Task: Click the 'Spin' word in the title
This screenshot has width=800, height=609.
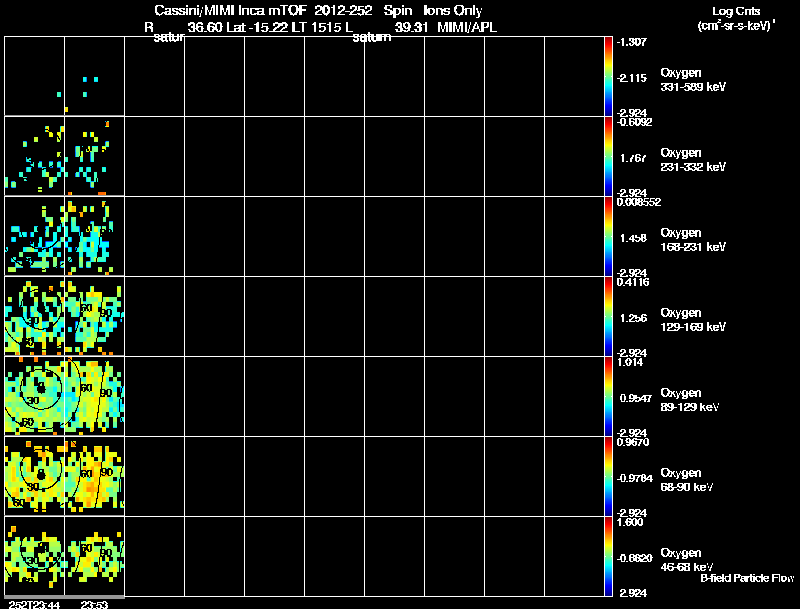Action: [x=397, y=11]
